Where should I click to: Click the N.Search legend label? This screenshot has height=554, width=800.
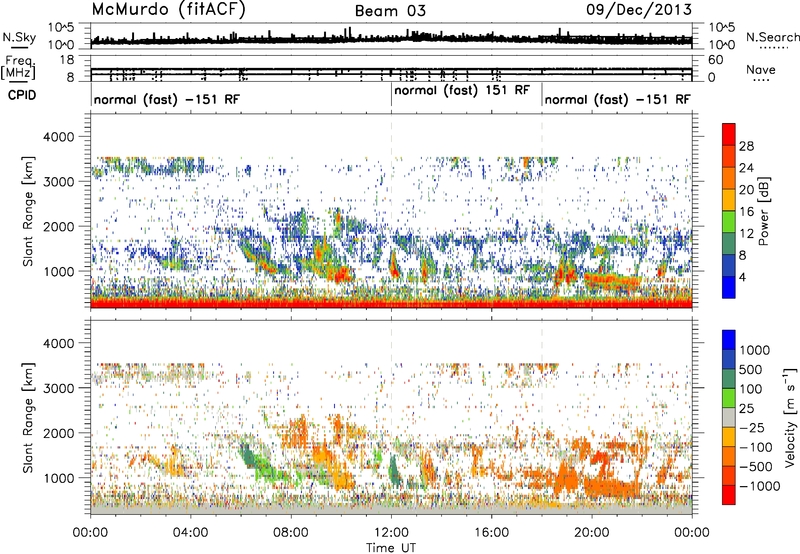[772, 37]
